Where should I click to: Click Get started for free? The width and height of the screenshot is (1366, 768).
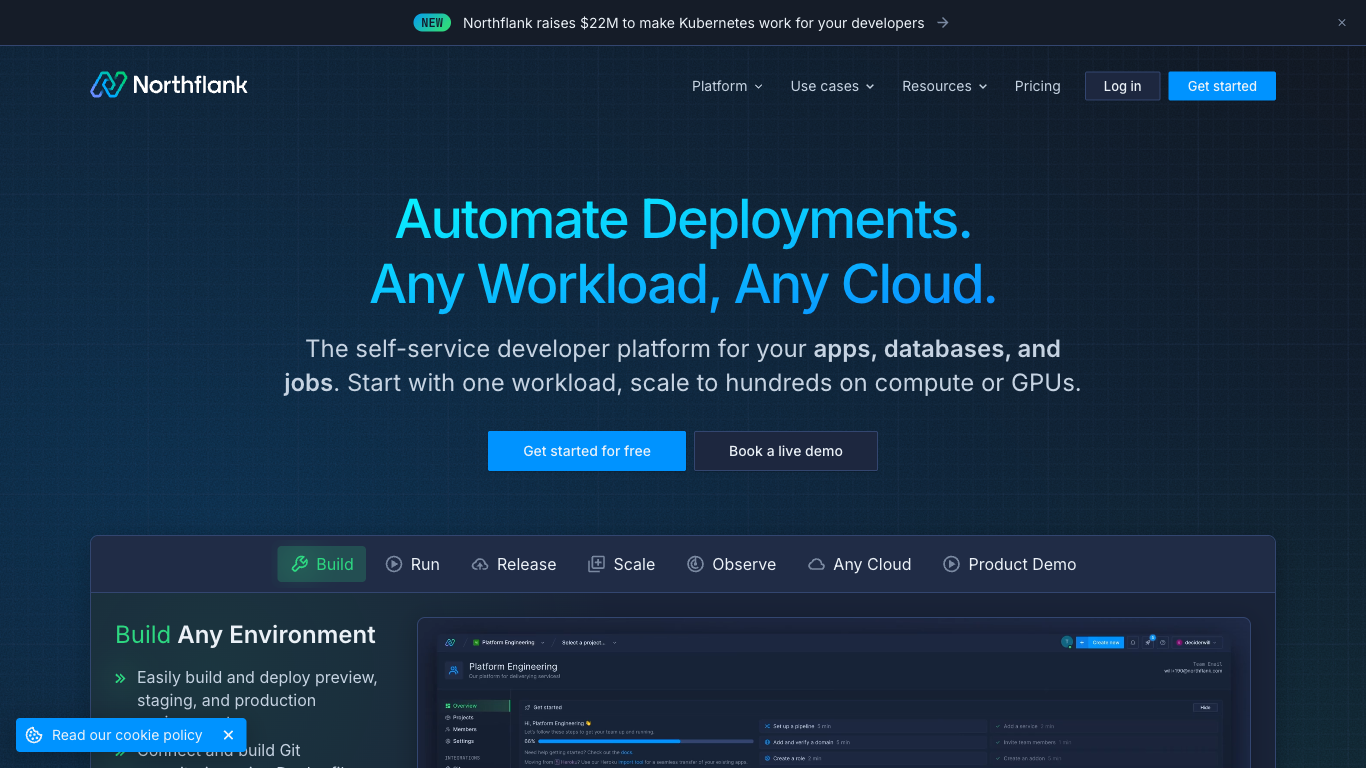(x=587, y=451)
